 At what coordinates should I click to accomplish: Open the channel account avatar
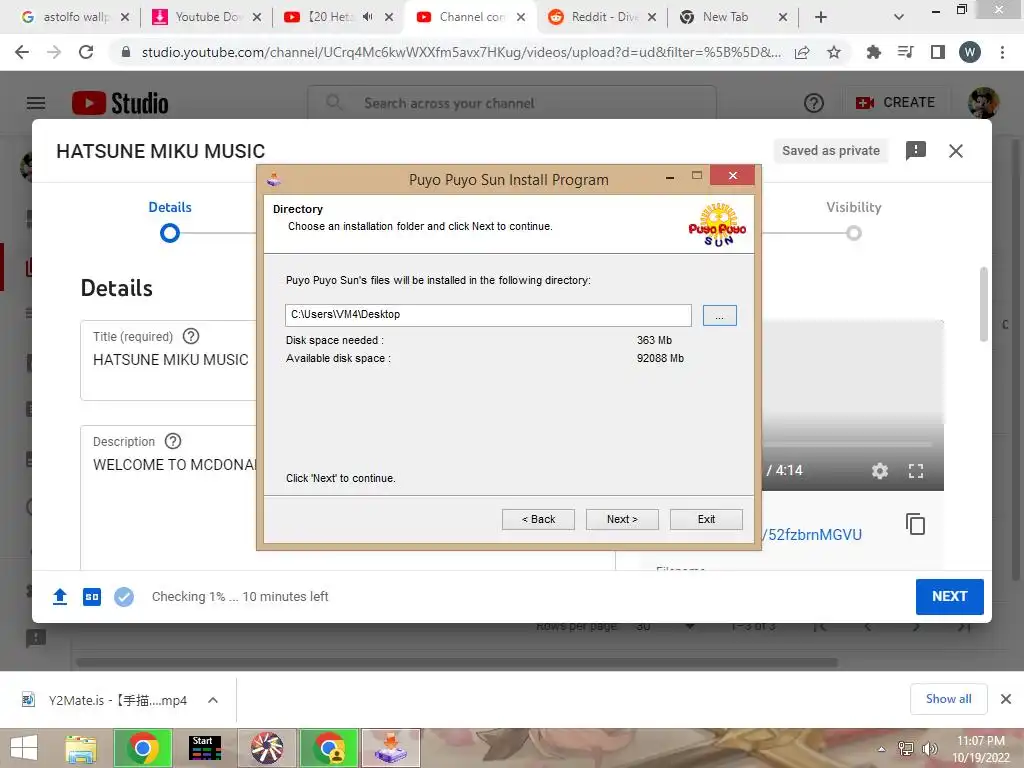coord(983,103)
